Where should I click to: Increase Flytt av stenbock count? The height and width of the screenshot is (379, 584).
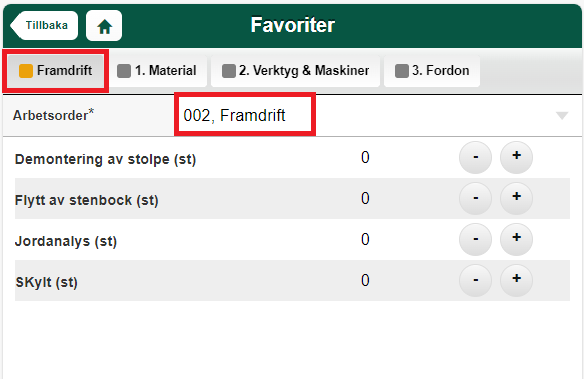pos(516,198)
